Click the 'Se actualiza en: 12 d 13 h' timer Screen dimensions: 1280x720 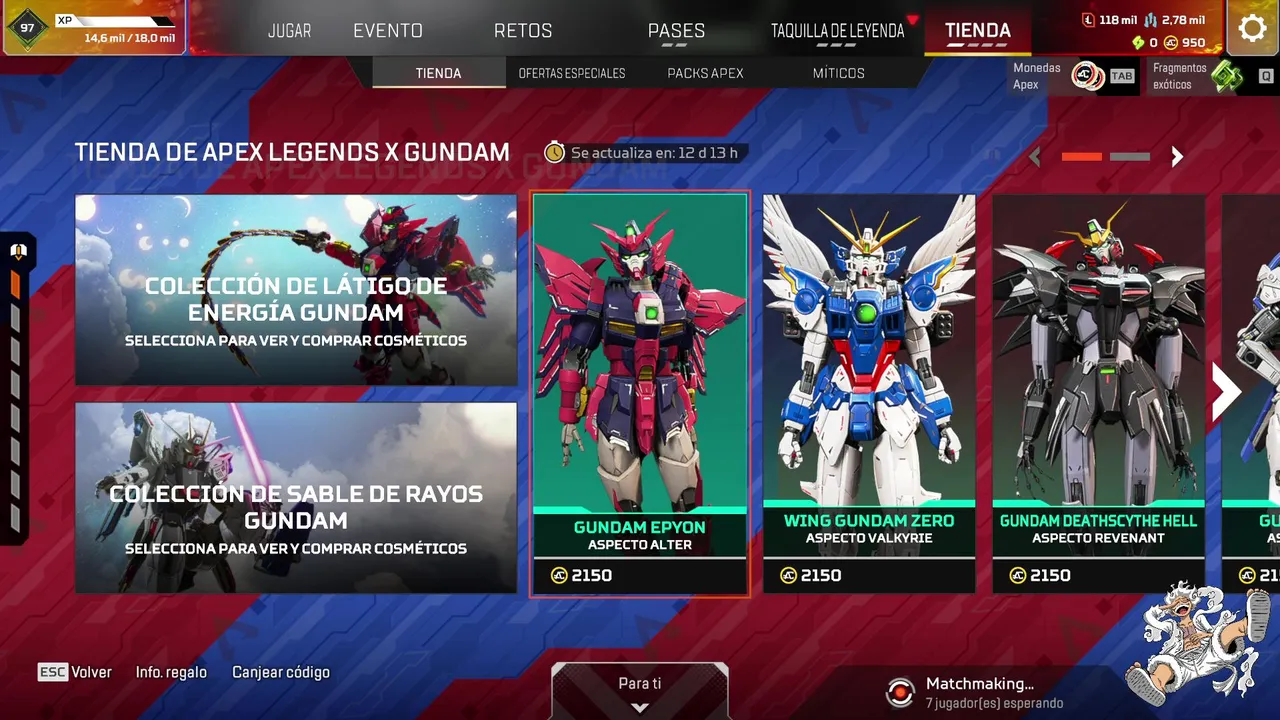point(654,153)
